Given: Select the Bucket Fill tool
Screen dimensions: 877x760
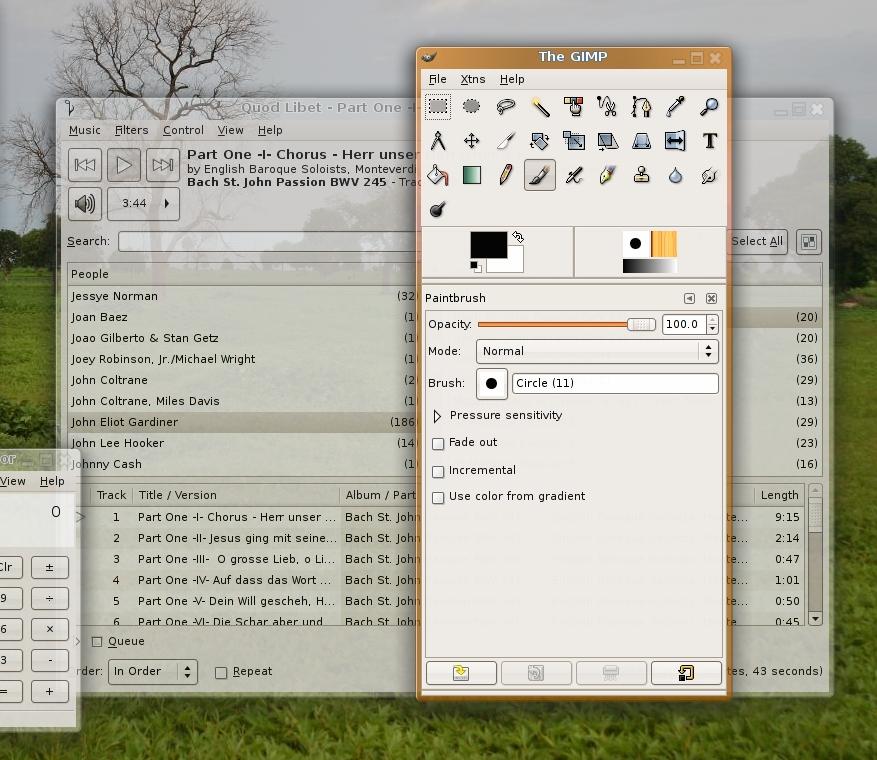Looking at the screenshot, I should pos(438,176).
